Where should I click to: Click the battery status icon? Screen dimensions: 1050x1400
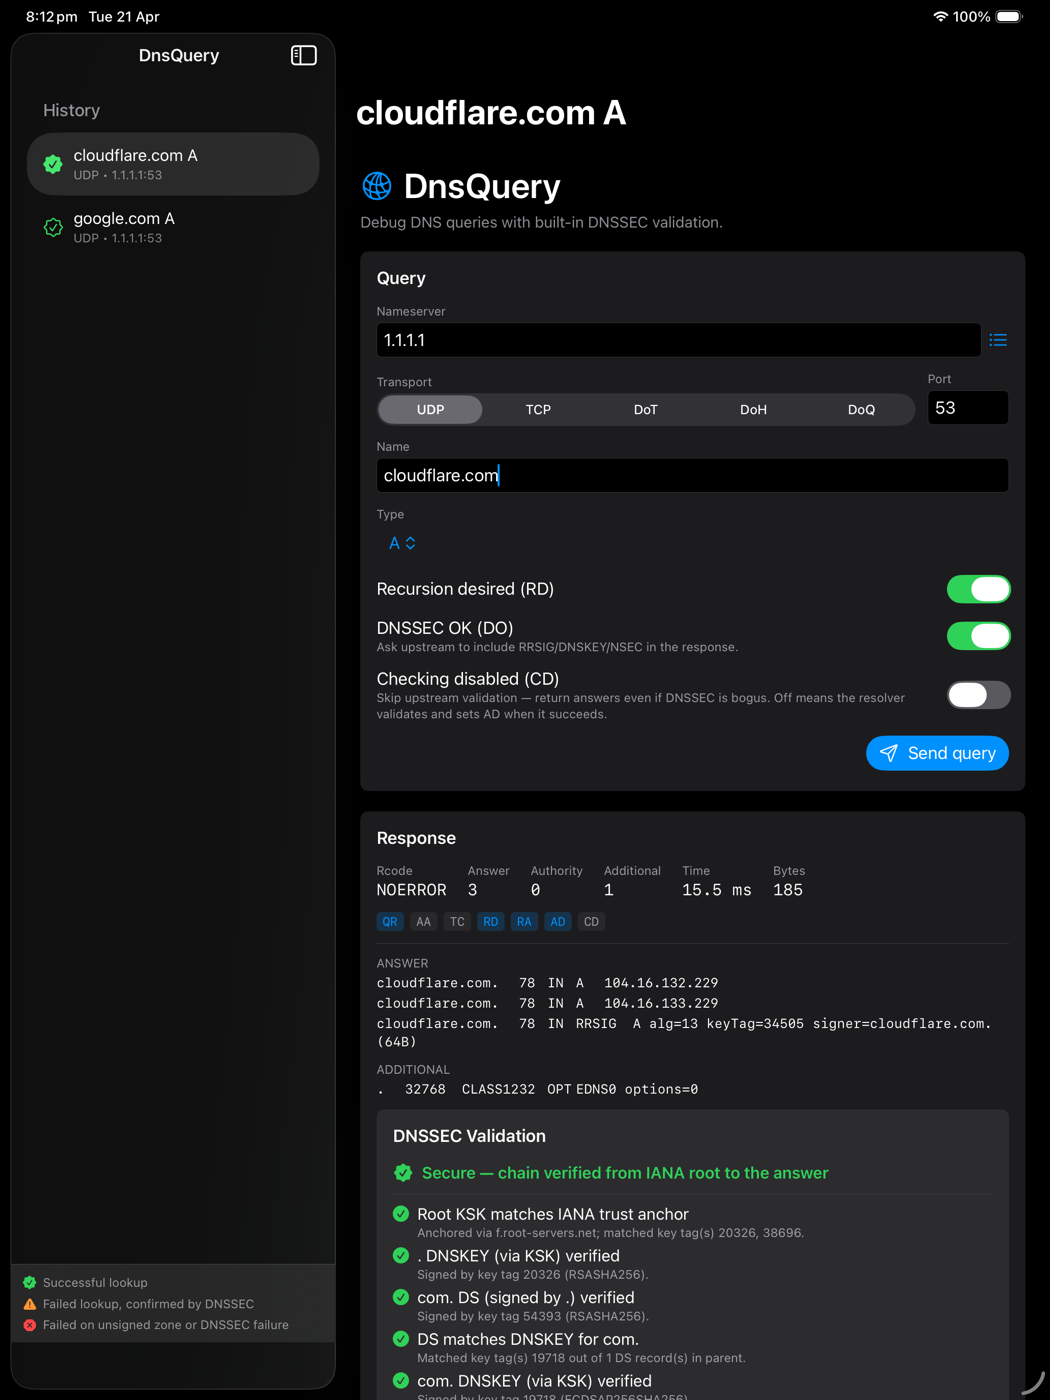[x=1010, y=17]
